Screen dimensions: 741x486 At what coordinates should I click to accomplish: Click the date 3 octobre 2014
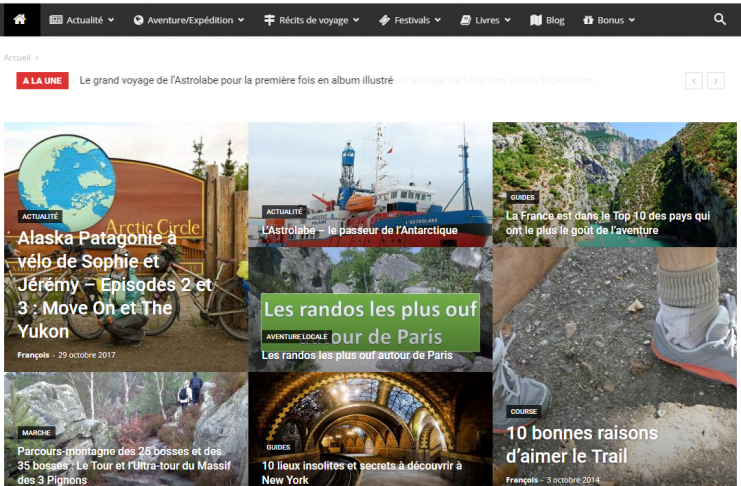(x=573, y=480)
